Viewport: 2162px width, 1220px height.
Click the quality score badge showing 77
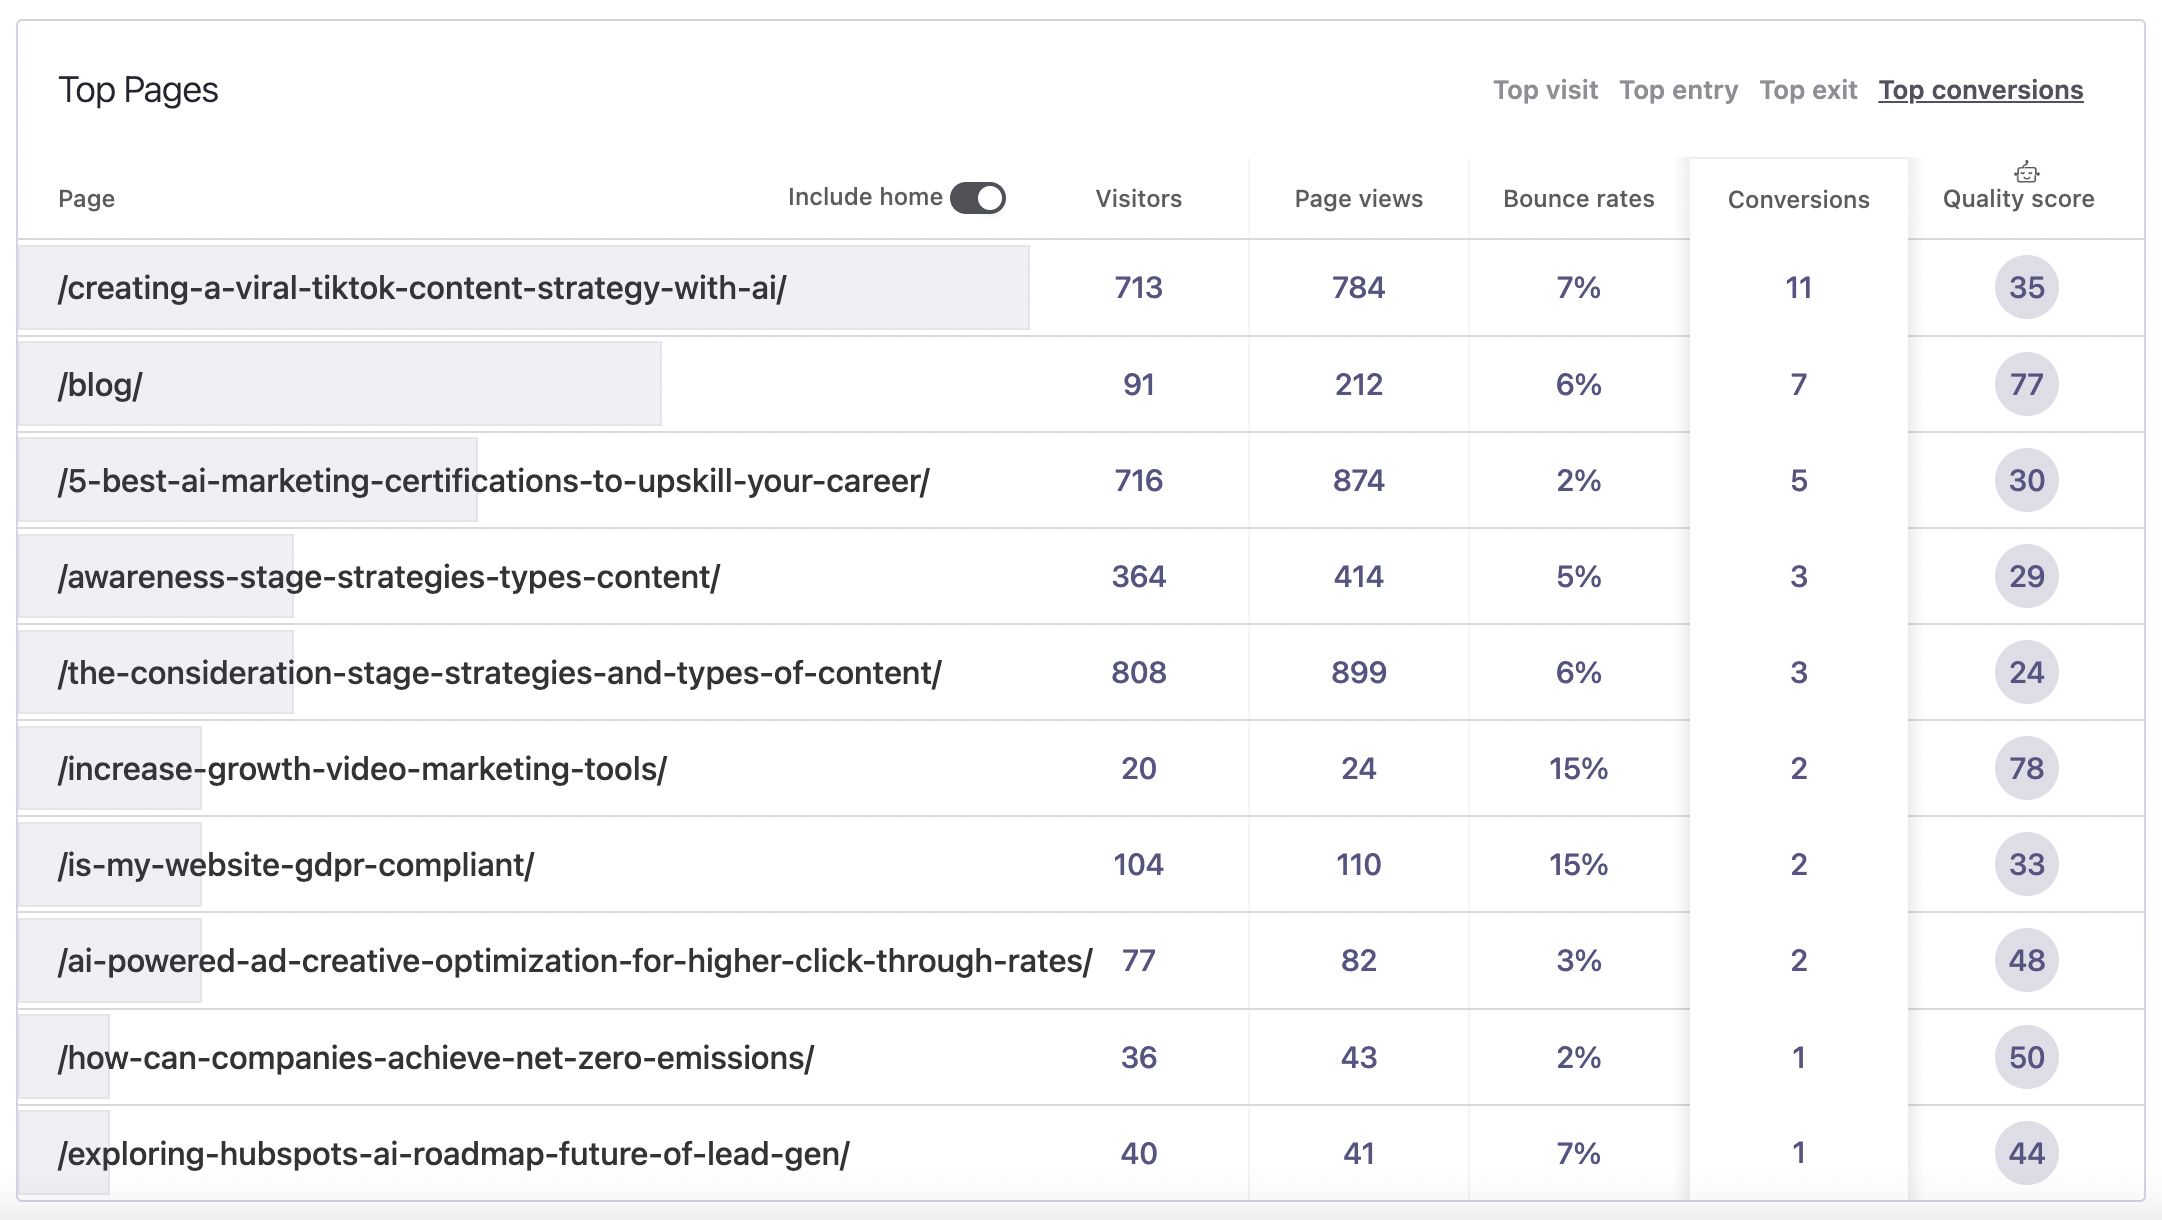(2026, 383)
